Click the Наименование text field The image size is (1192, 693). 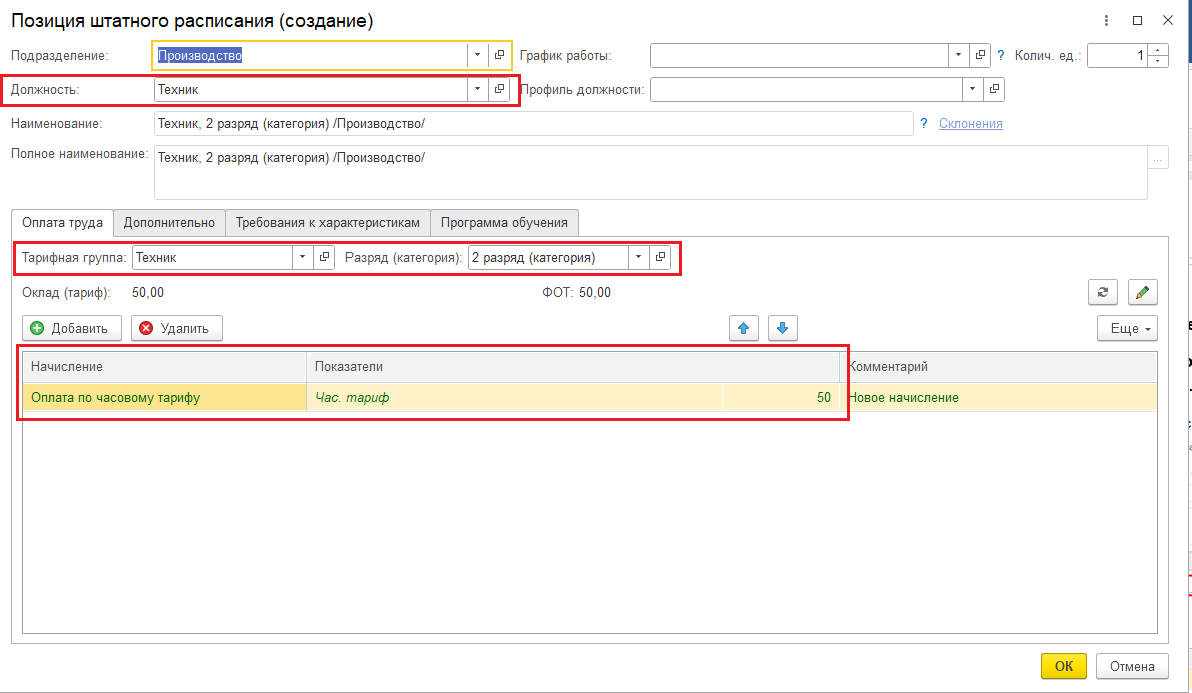click(x=532, y=123)
